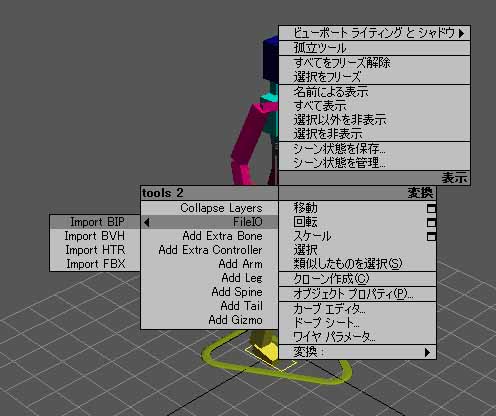Select Add Leg

tap(209, 278)
